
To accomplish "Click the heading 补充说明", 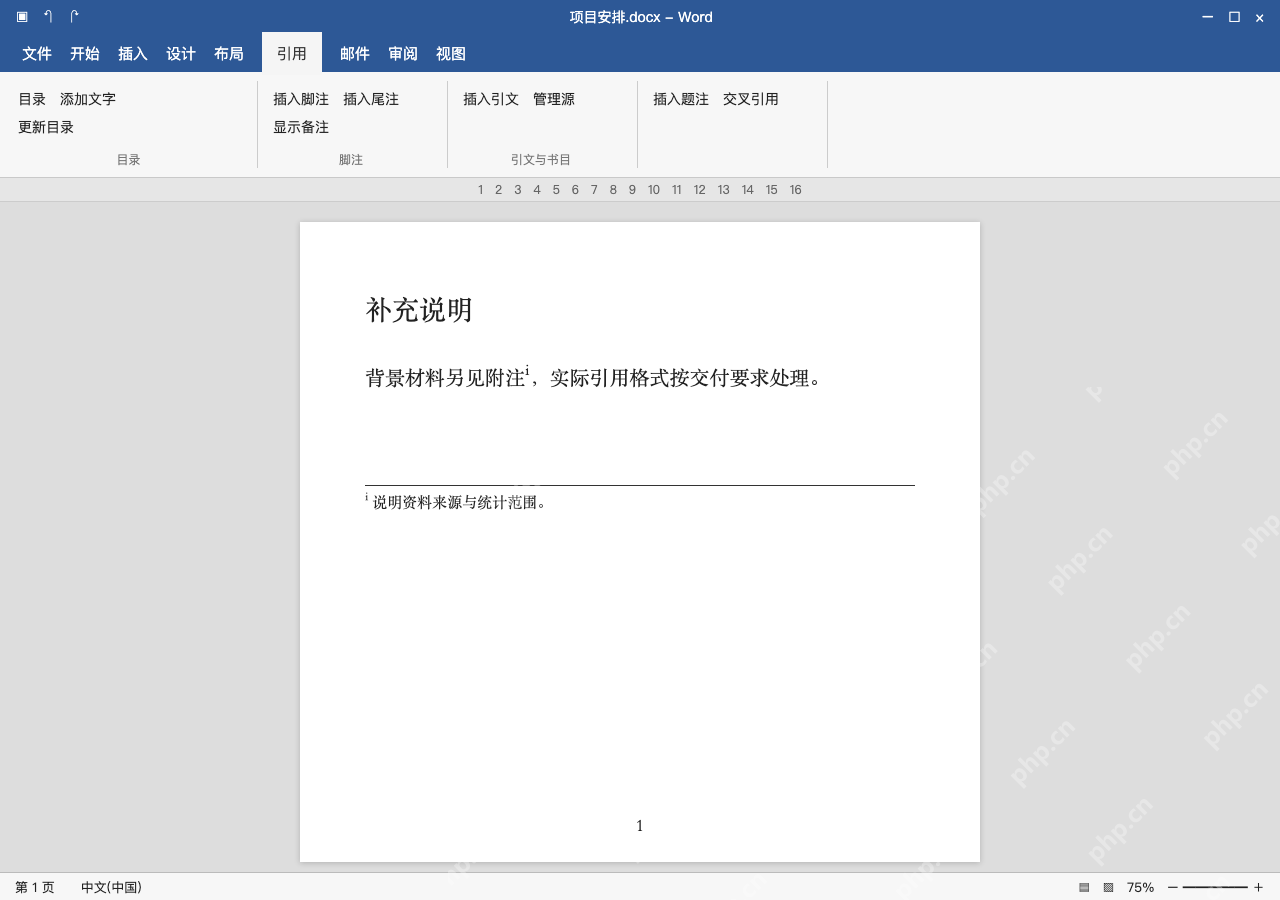I will [x=419, y=310].
